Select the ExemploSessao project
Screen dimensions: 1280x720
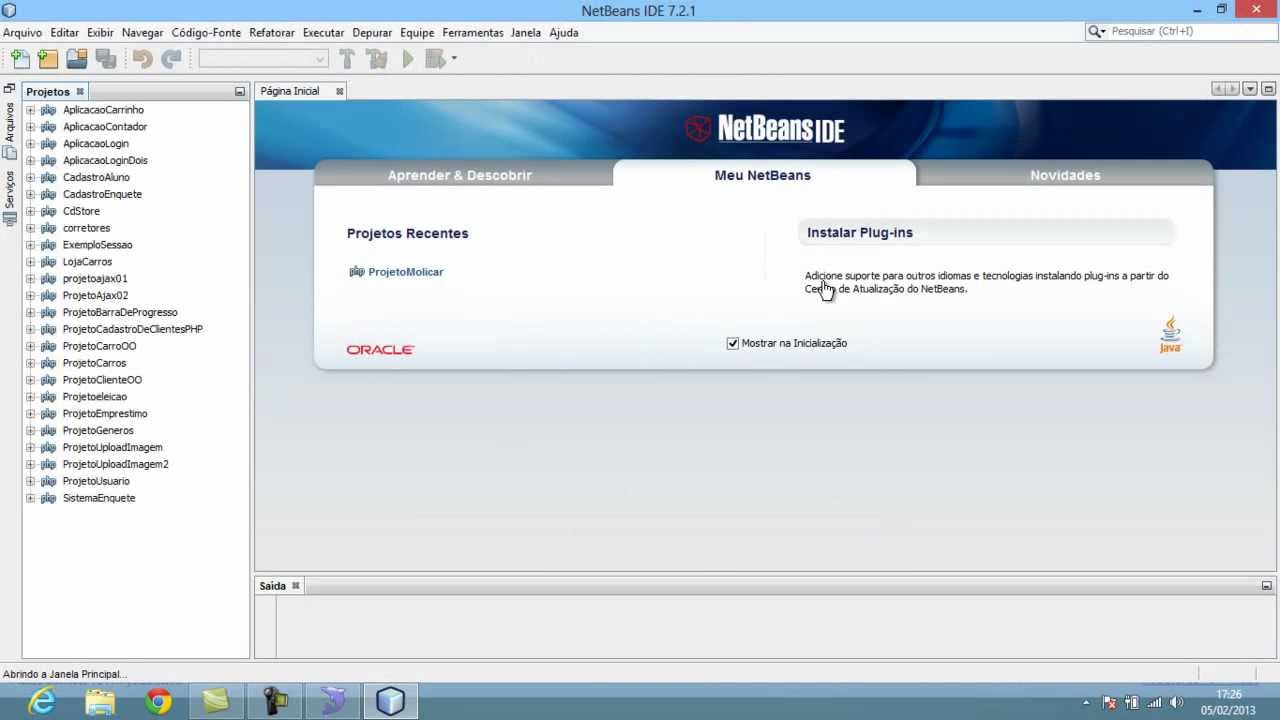pyautogui.click(x=97, y=245)
